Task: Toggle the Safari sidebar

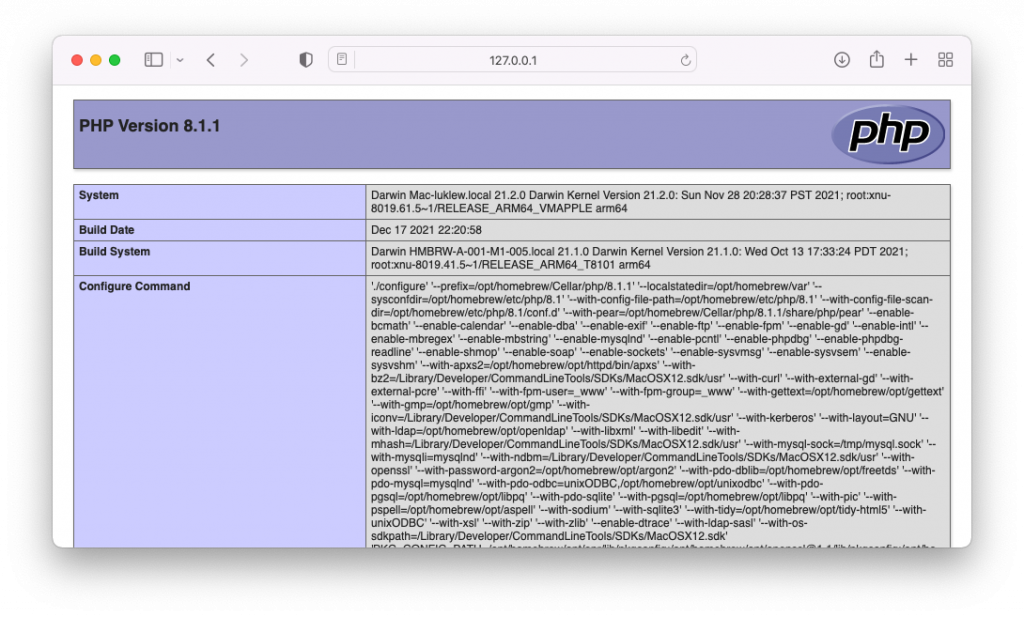Action: (152, 59)
